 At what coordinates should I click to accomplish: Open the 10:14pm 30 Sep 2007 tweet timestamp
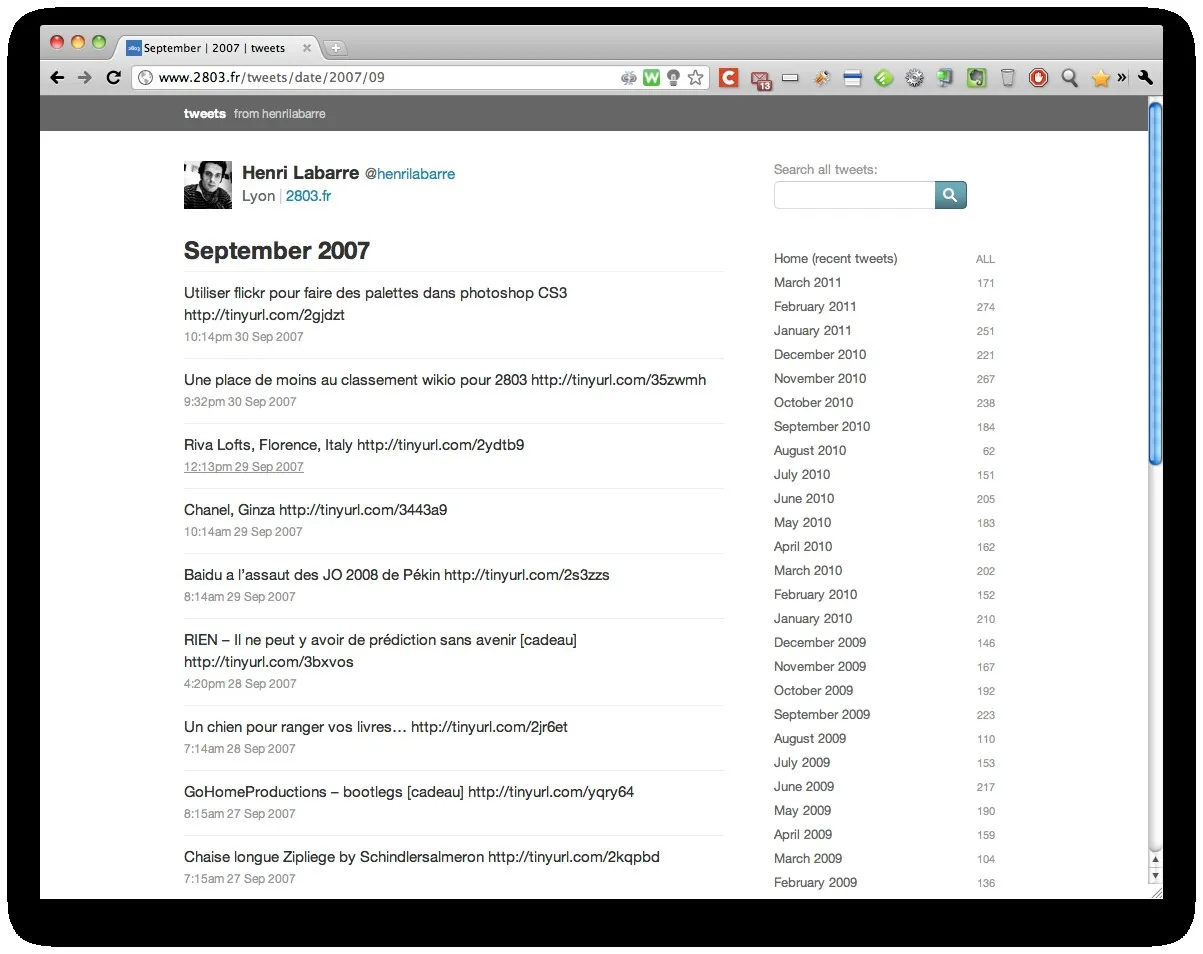point(244,337)
